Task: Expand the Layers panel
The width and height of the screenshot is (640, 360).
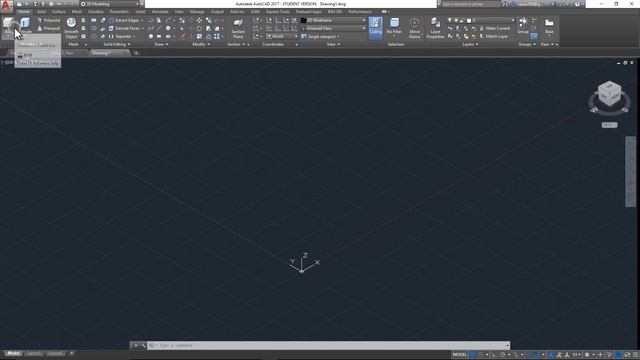Action: 470,44
